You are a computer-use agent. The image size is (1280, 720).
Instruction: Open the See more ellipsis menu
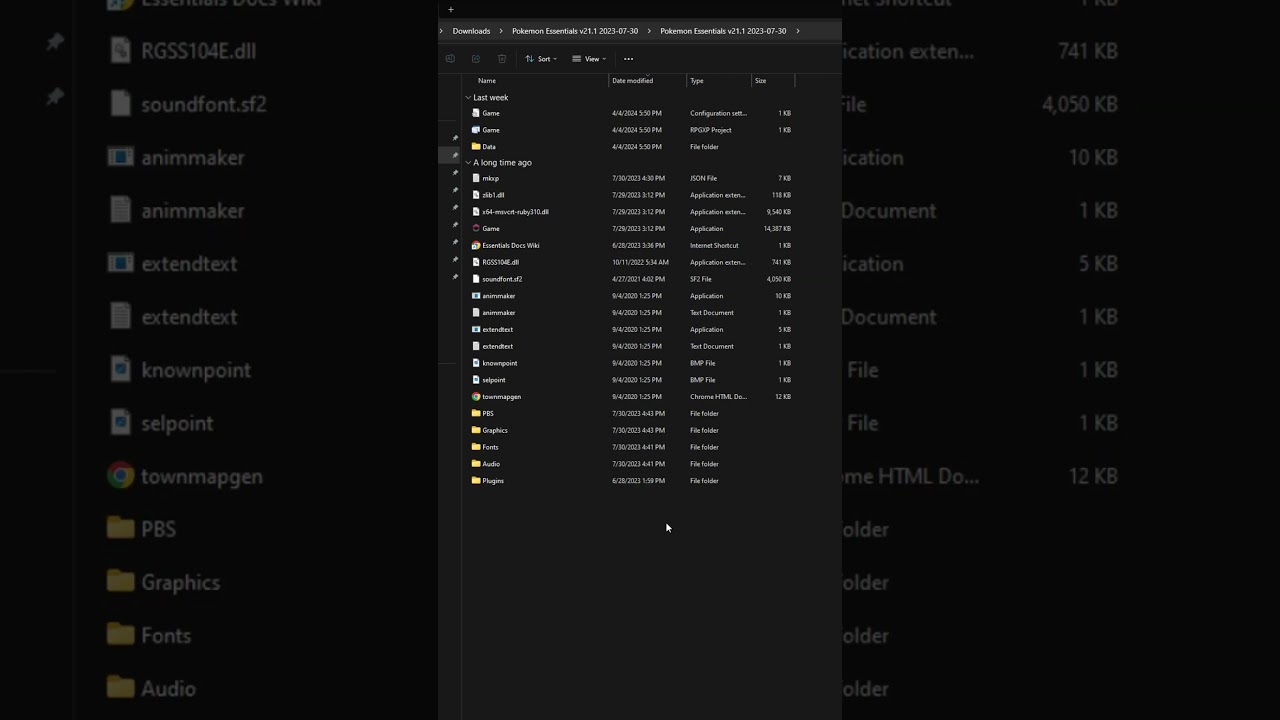click(x=628, y=59)
